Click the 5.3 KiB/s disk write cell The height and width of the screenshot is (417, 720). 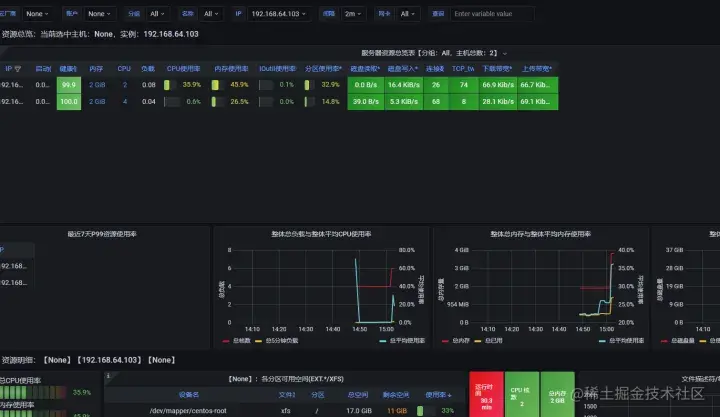pos(404,101)
